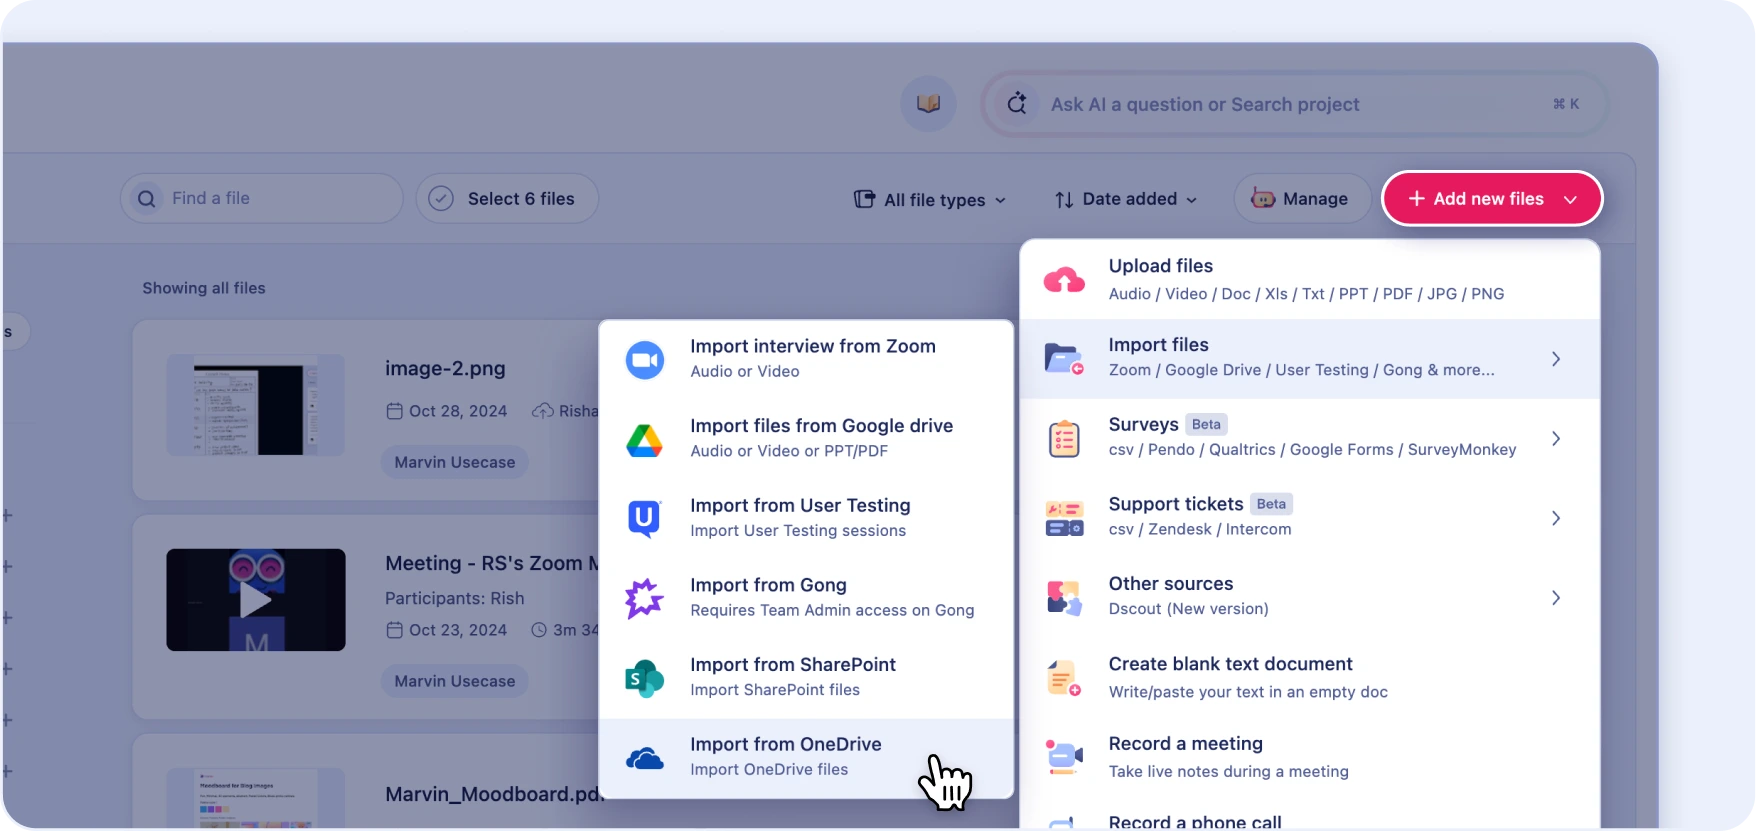Image resolution: width=1756 pixels, height=831 pixels.
Task: Click the Create blank text document icon
Action: point(1064,678)
